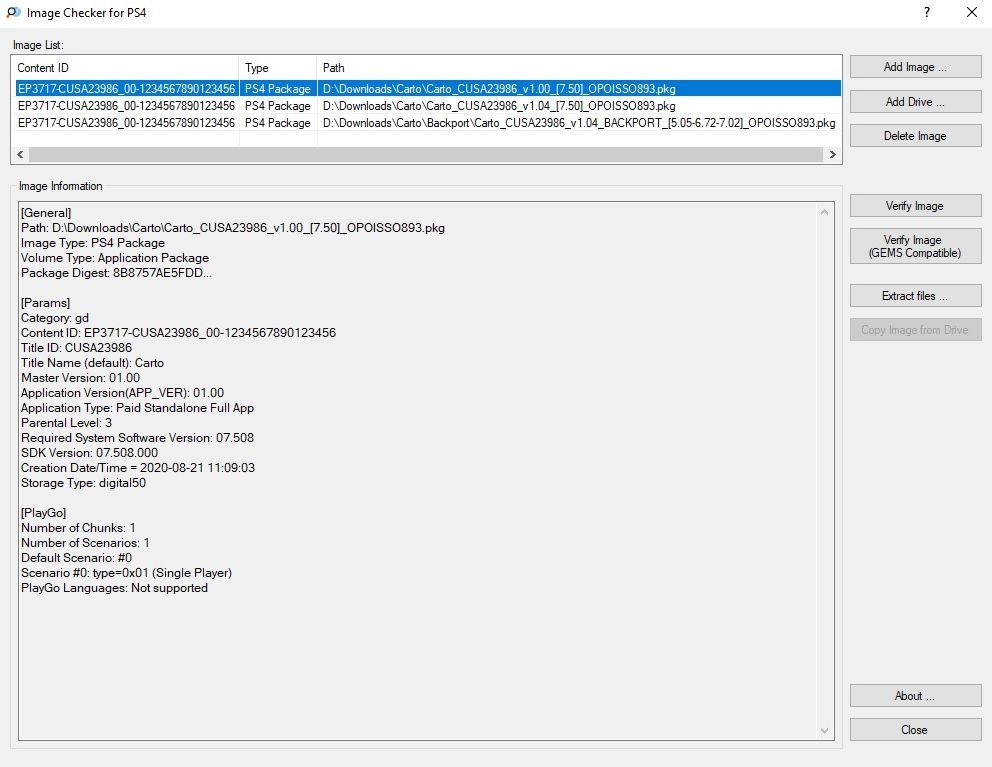
Task: Click Content ID cell of the v1.04 [7.50] row
Action: pyautogui.click(x=127, y=106)
